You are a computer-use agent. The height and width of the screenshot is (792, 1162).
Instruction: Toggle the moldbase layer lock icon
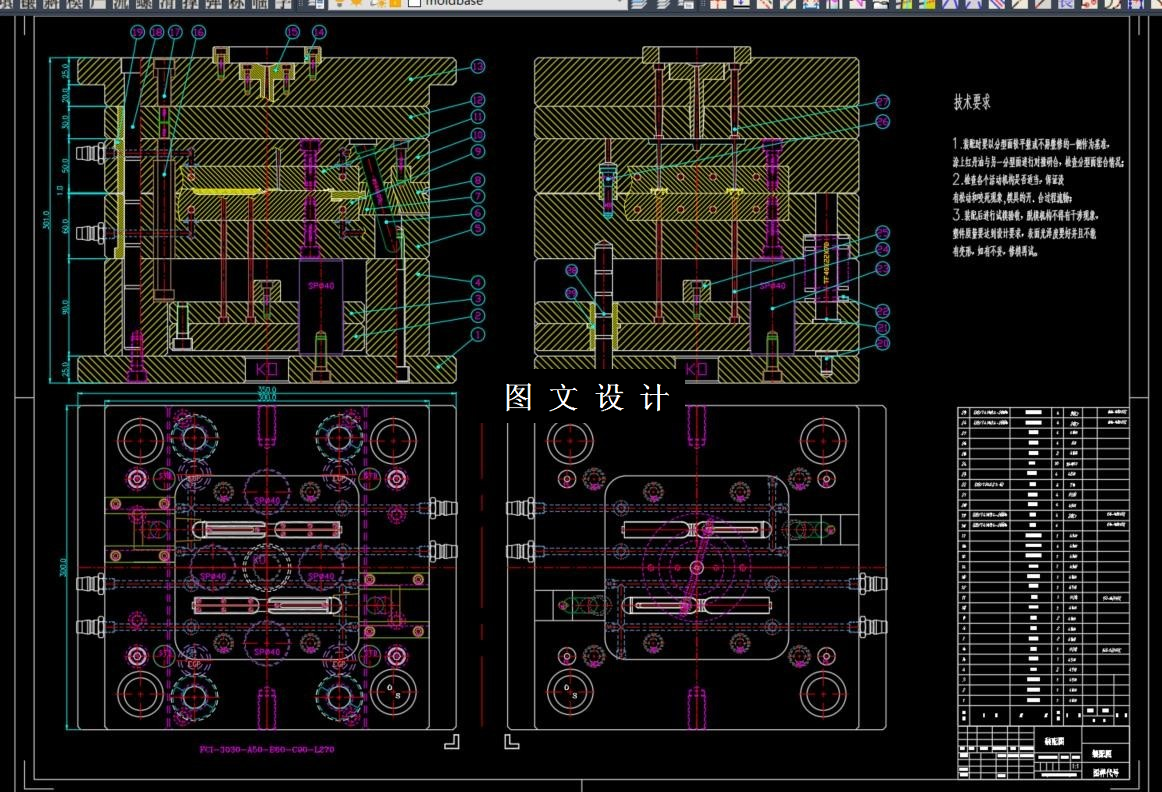(x=377, y=3)
